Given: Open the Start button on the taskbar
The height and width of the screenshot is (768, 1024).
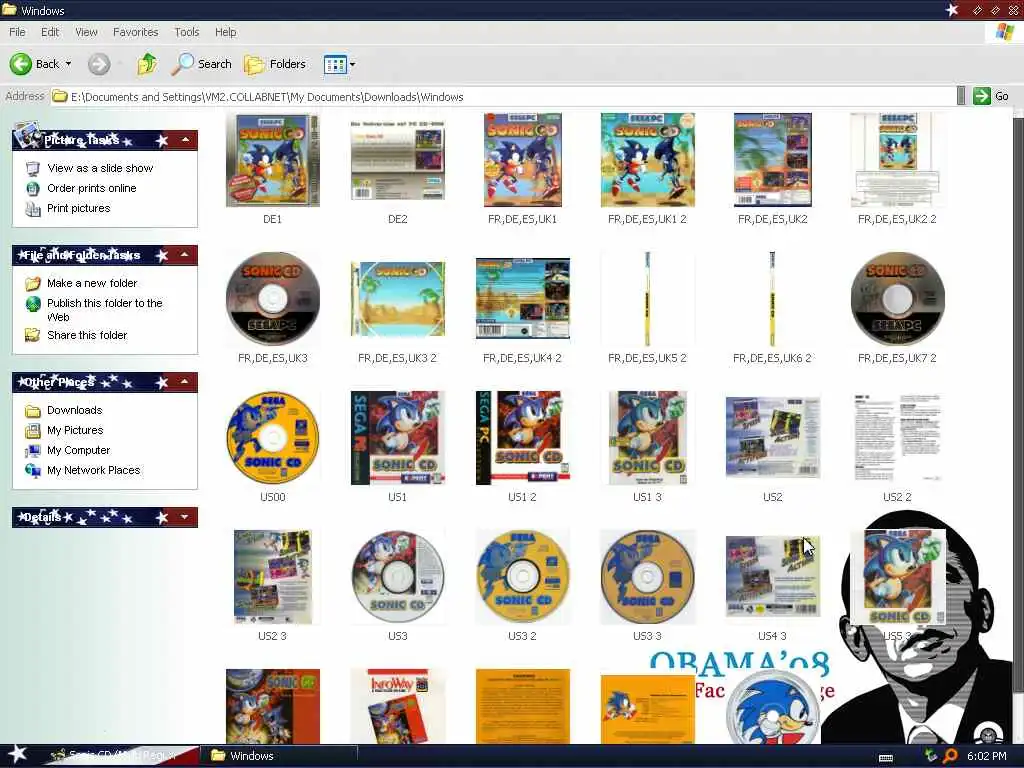Looking at the screenshot, I should 17,756.
